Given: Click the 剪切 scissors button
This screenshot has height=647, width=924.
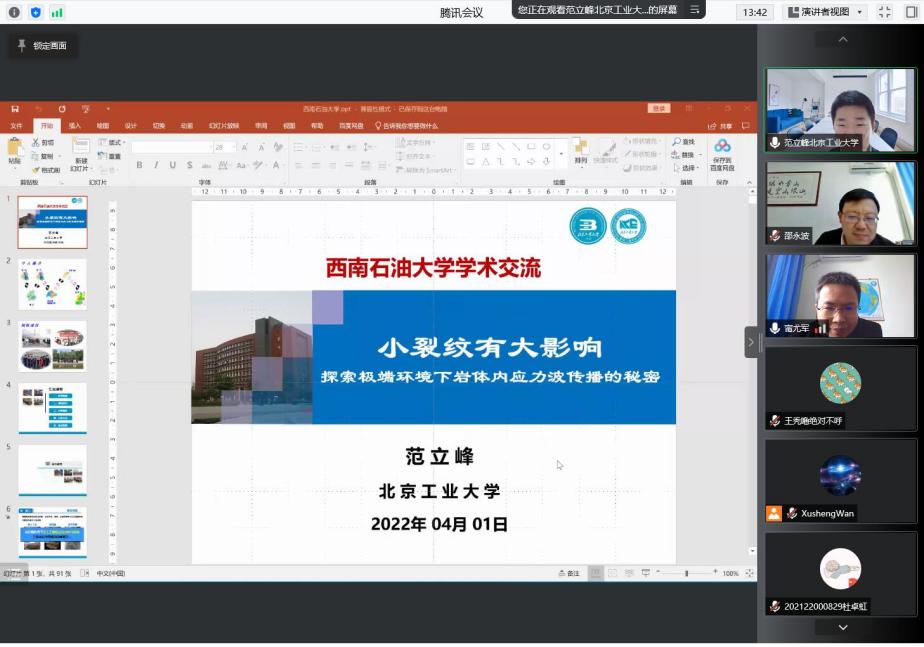Looking at the screenshot, I should [x=43, y=143].
